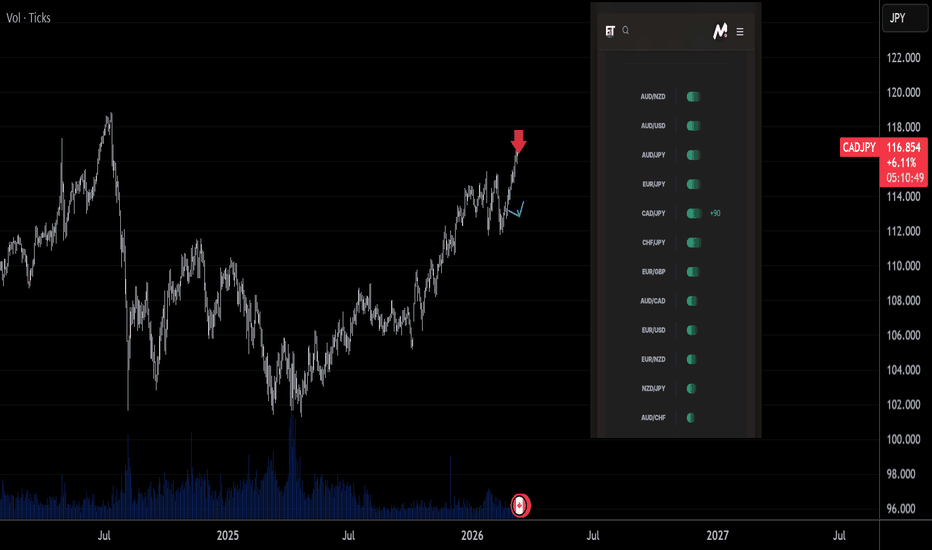Toggle the CAD/JPY switch
Image resolution: width=932 pixels, height=550 pixels.
[x=693, y=213]
